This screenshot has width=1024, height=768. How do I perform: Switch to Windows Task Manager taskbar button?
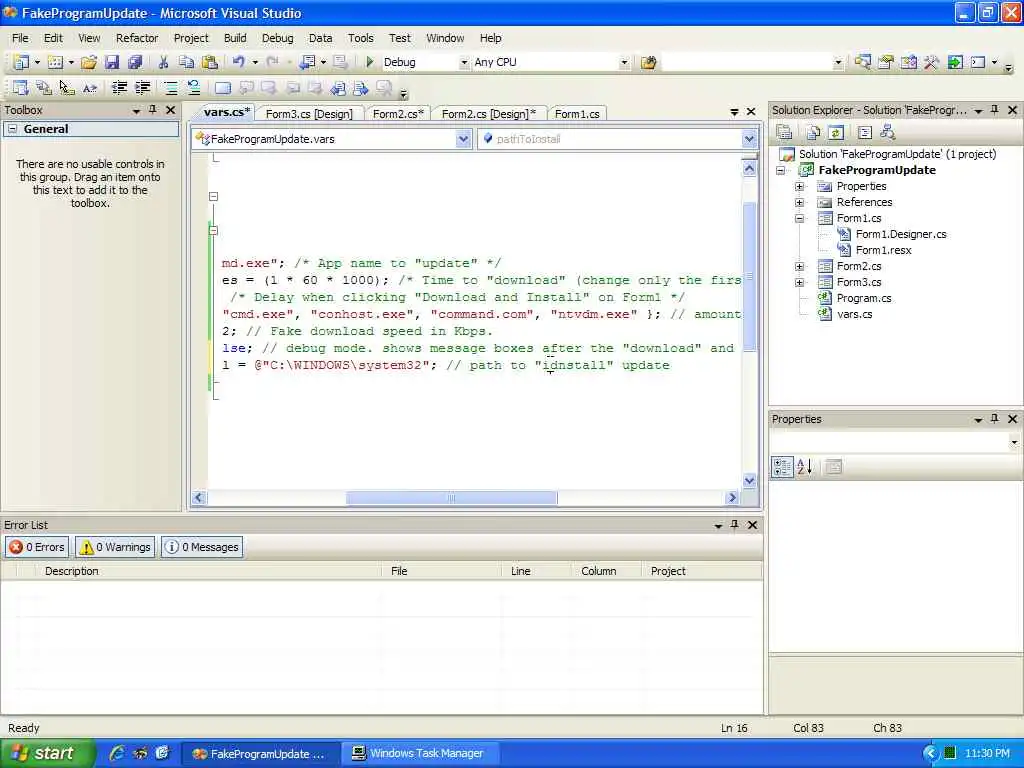coord(419,753)
